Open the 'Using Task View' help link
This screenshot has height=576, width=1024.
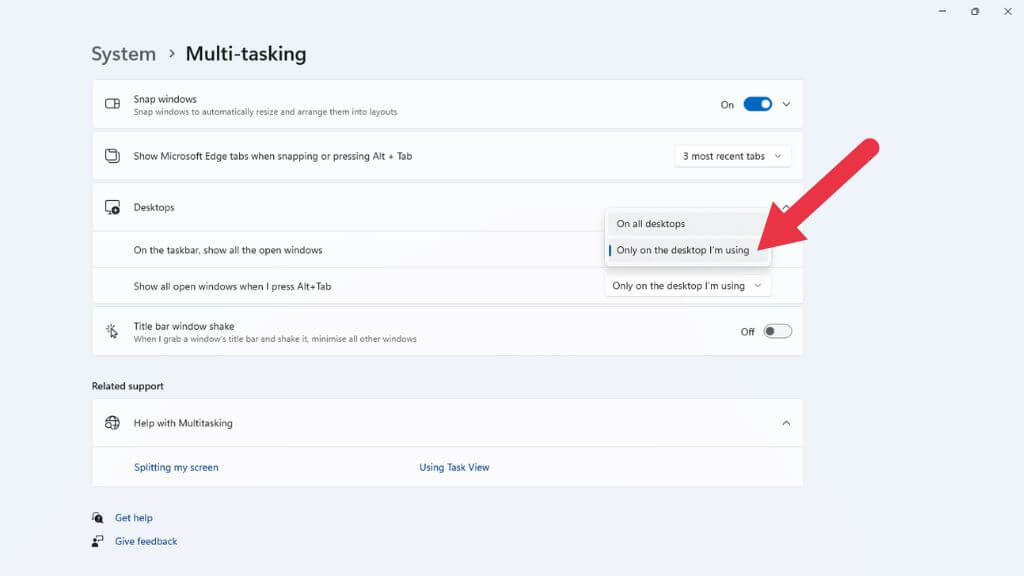(454, 467)
